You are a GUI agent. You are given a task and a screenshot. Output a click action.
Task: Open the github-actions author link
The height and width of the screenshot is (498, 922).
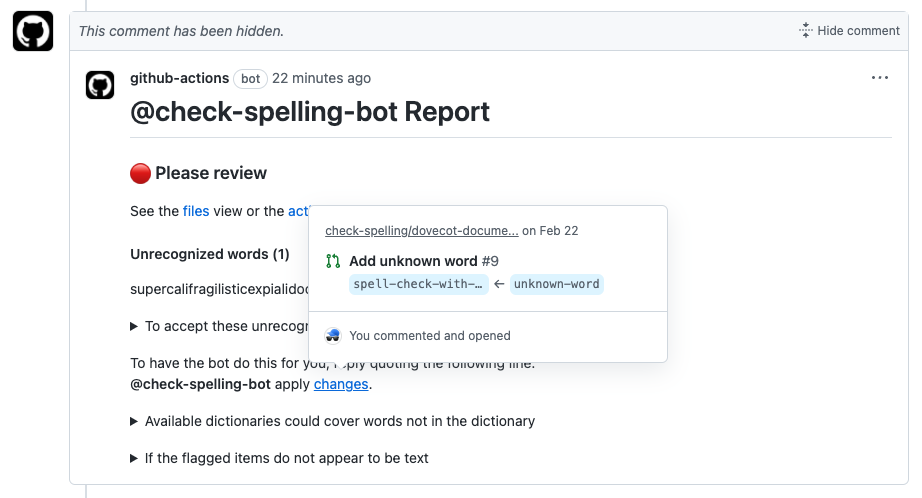click(x=179, y=78)
